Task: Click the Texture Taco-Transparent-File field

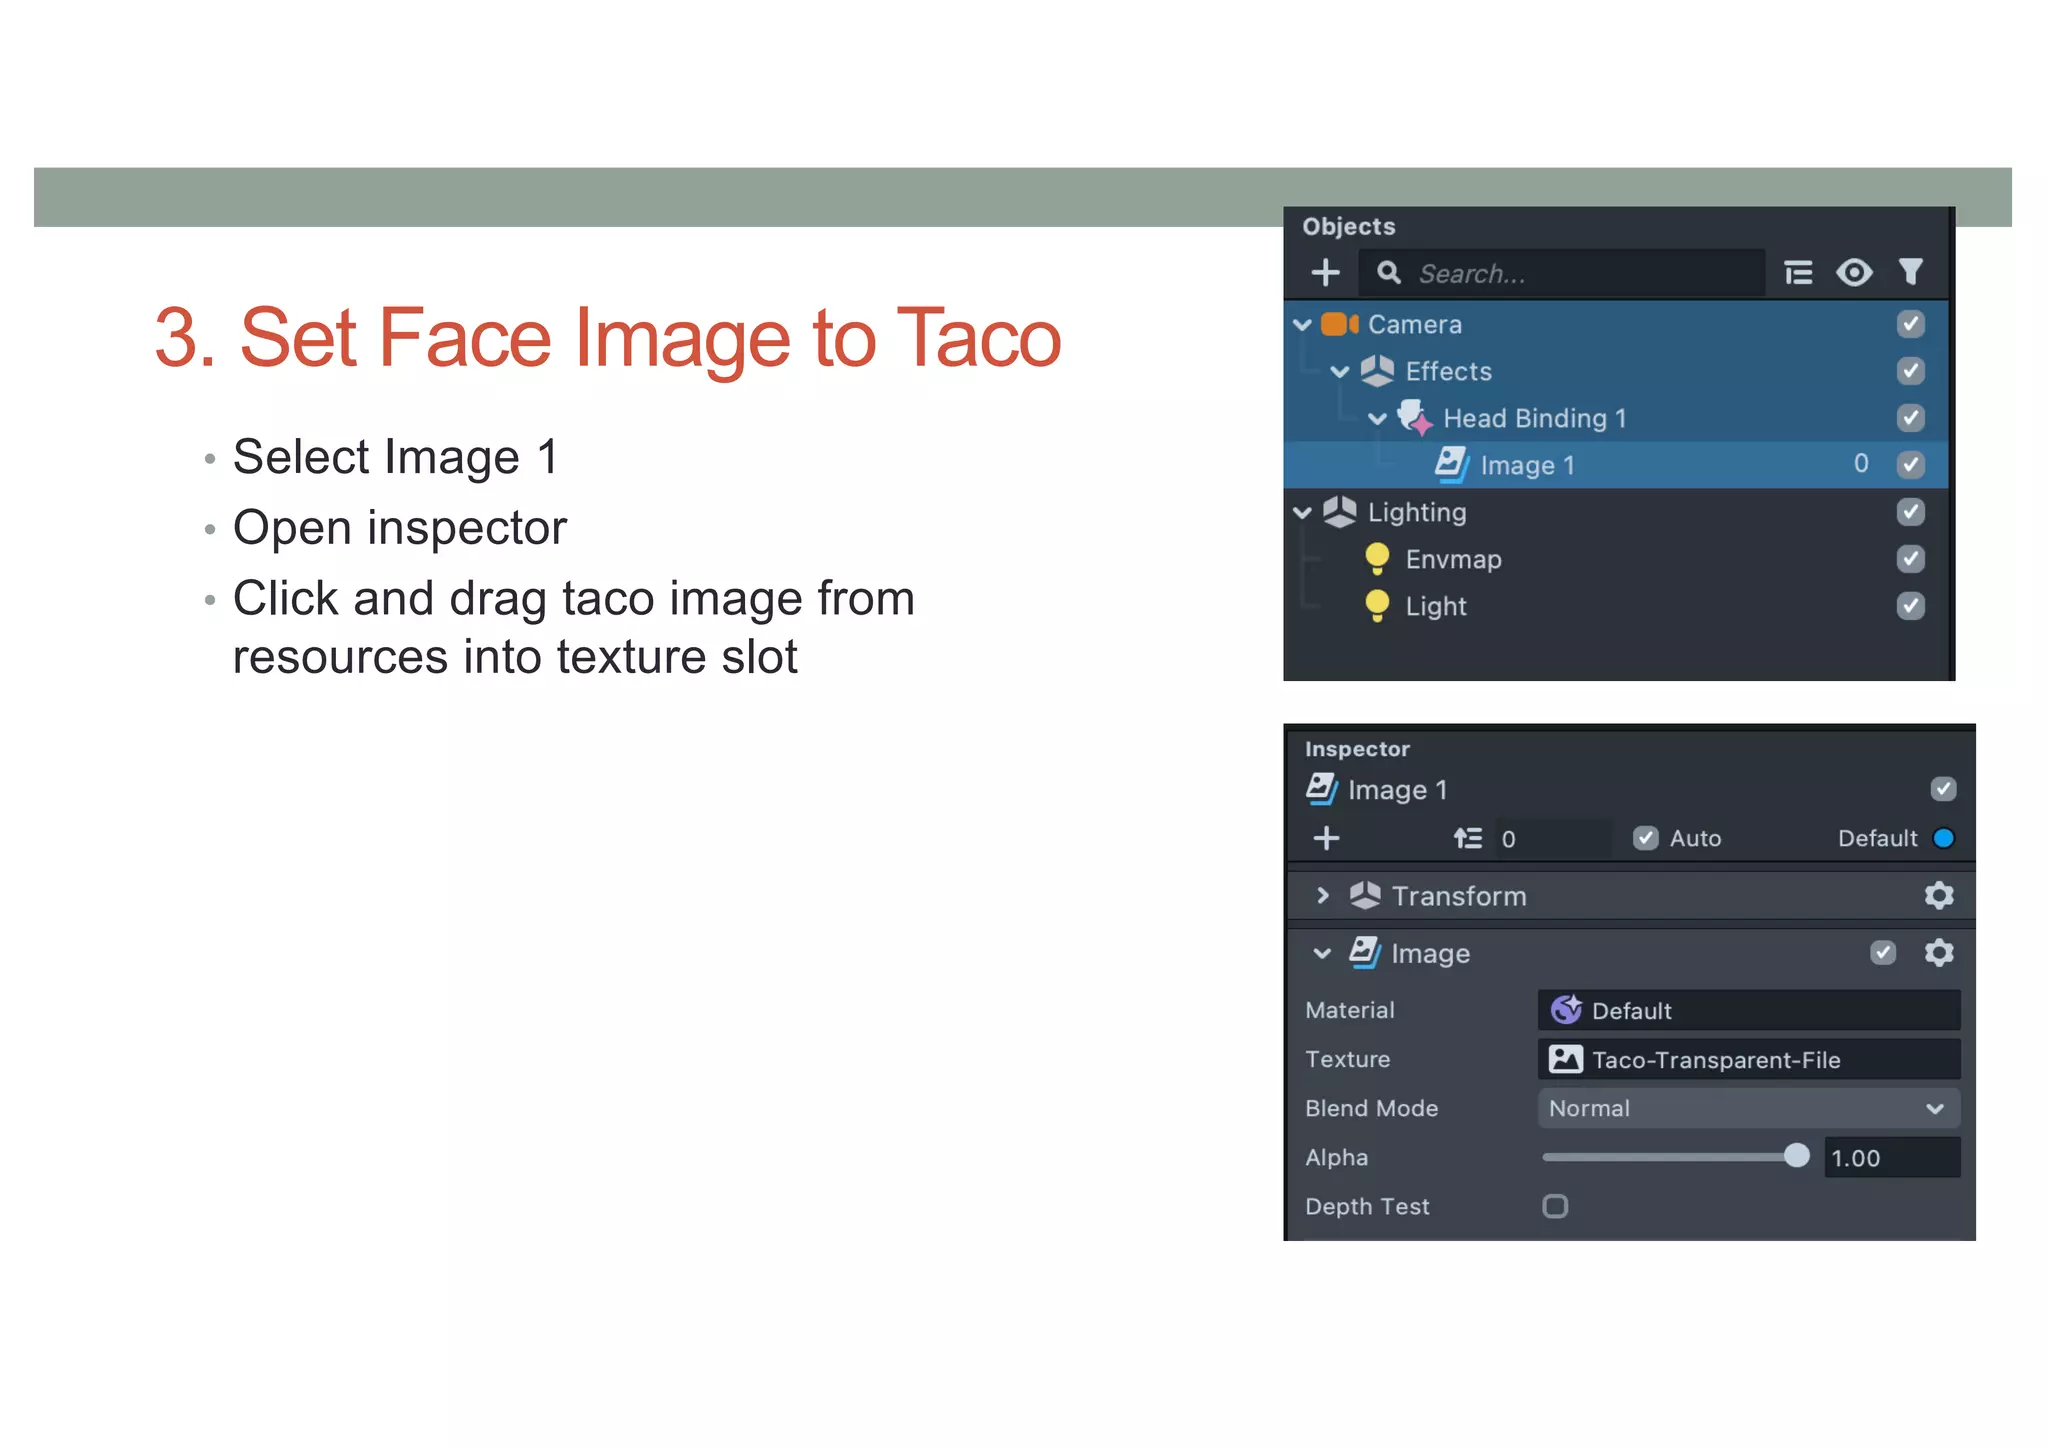Action: (x=1748, y=1059)
